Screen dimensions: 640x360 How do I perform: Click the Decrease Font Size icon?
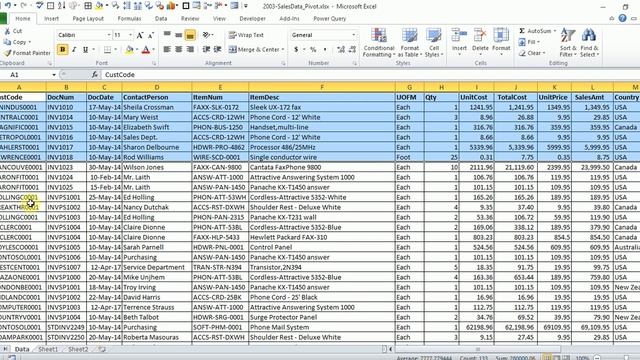pyautogui.click(x=151, y=36)
